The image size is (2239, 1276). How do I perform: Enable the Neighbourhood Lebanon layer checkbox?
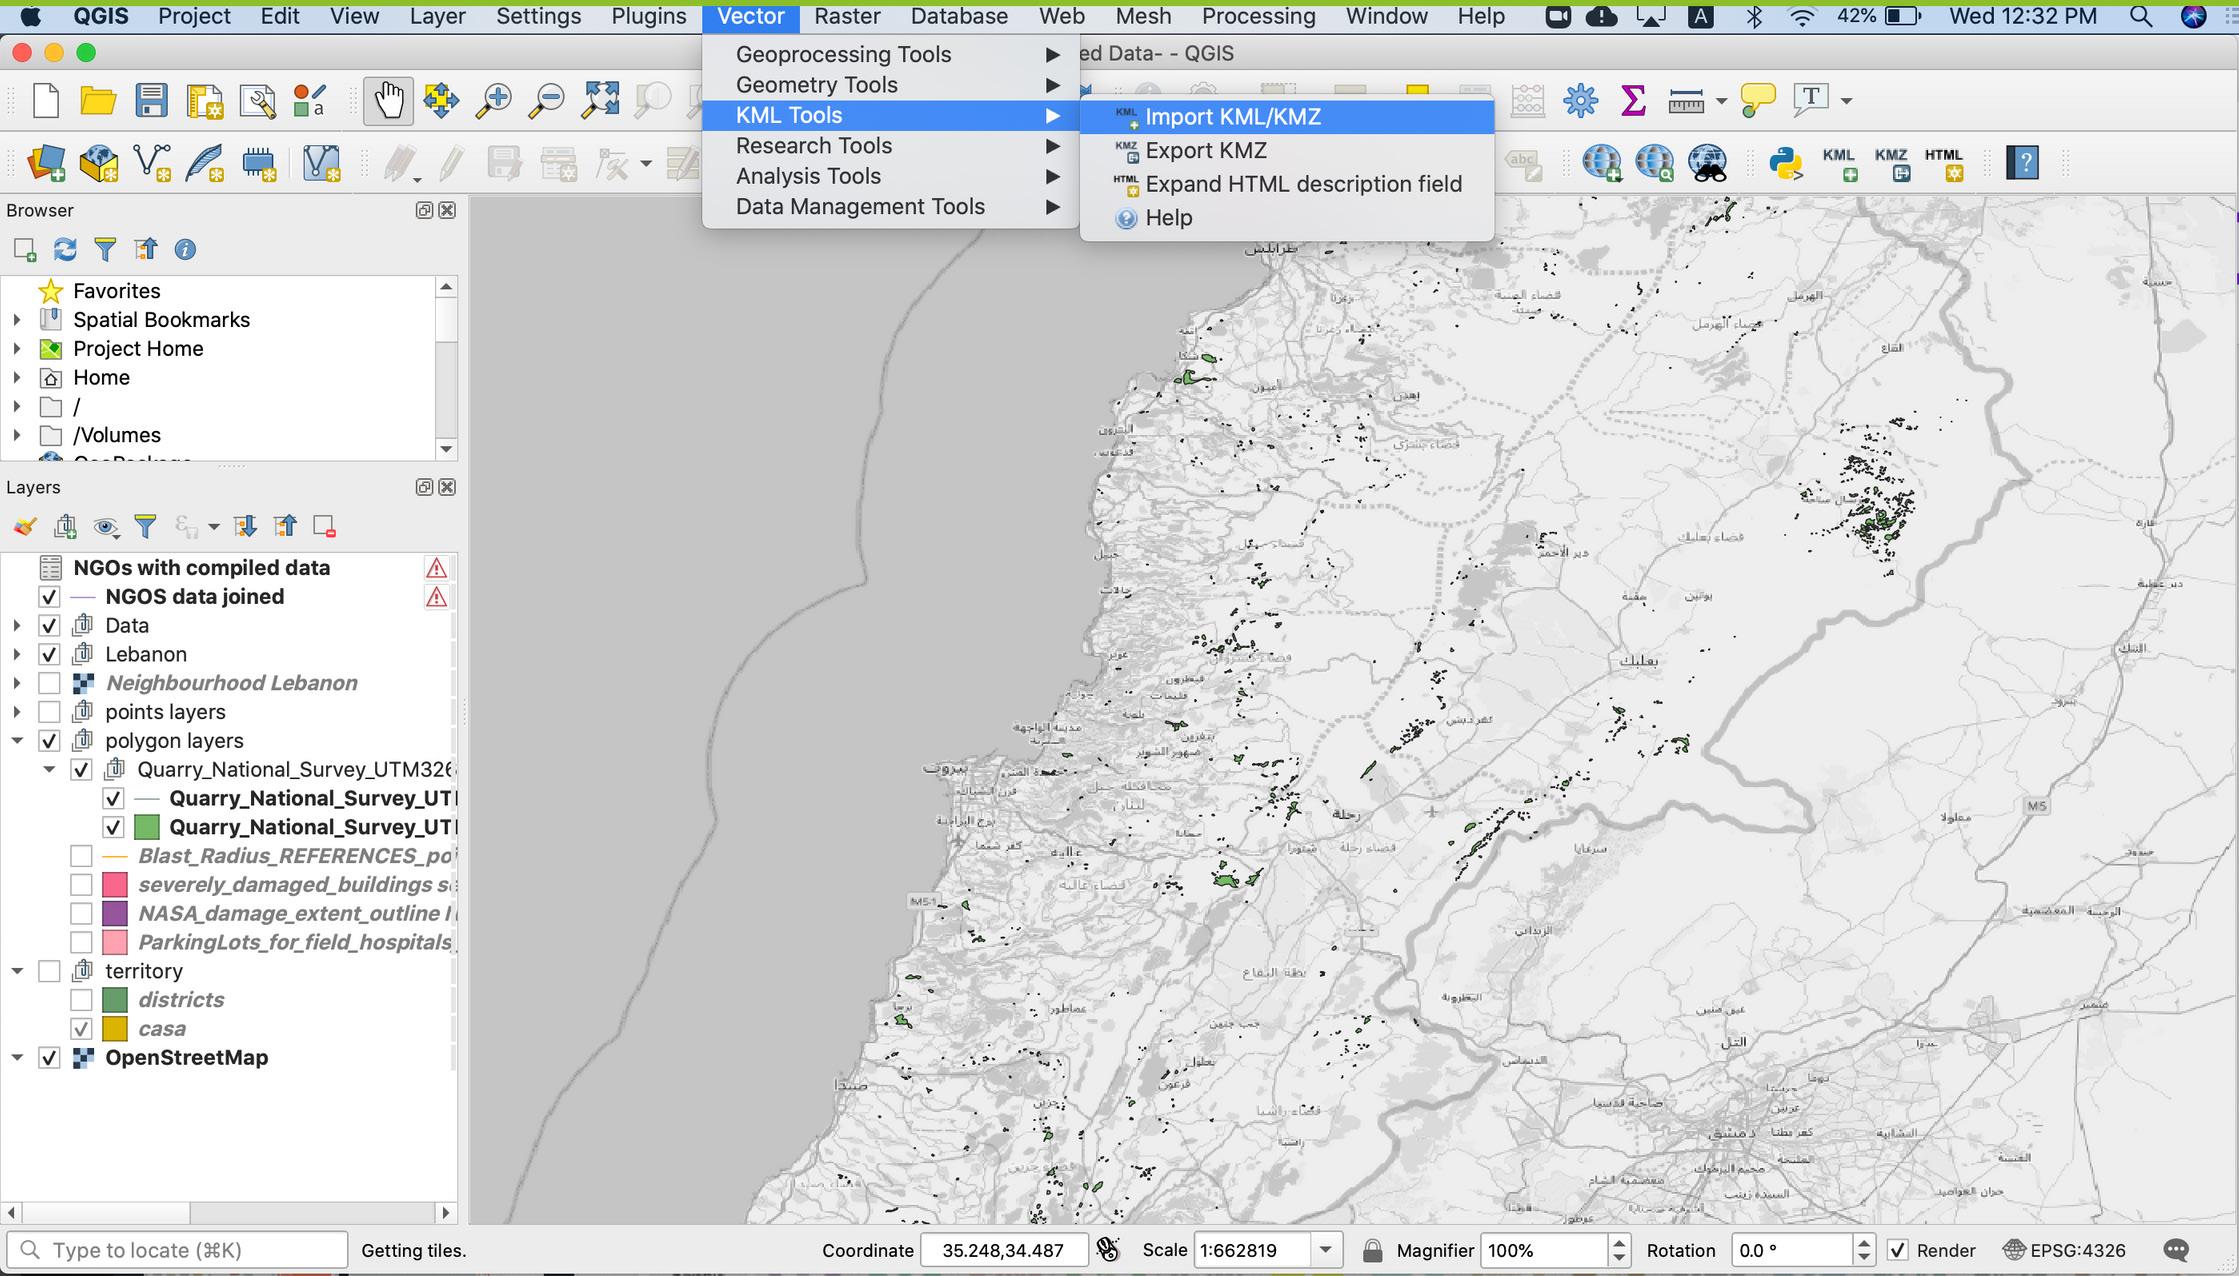click(49, 683)
